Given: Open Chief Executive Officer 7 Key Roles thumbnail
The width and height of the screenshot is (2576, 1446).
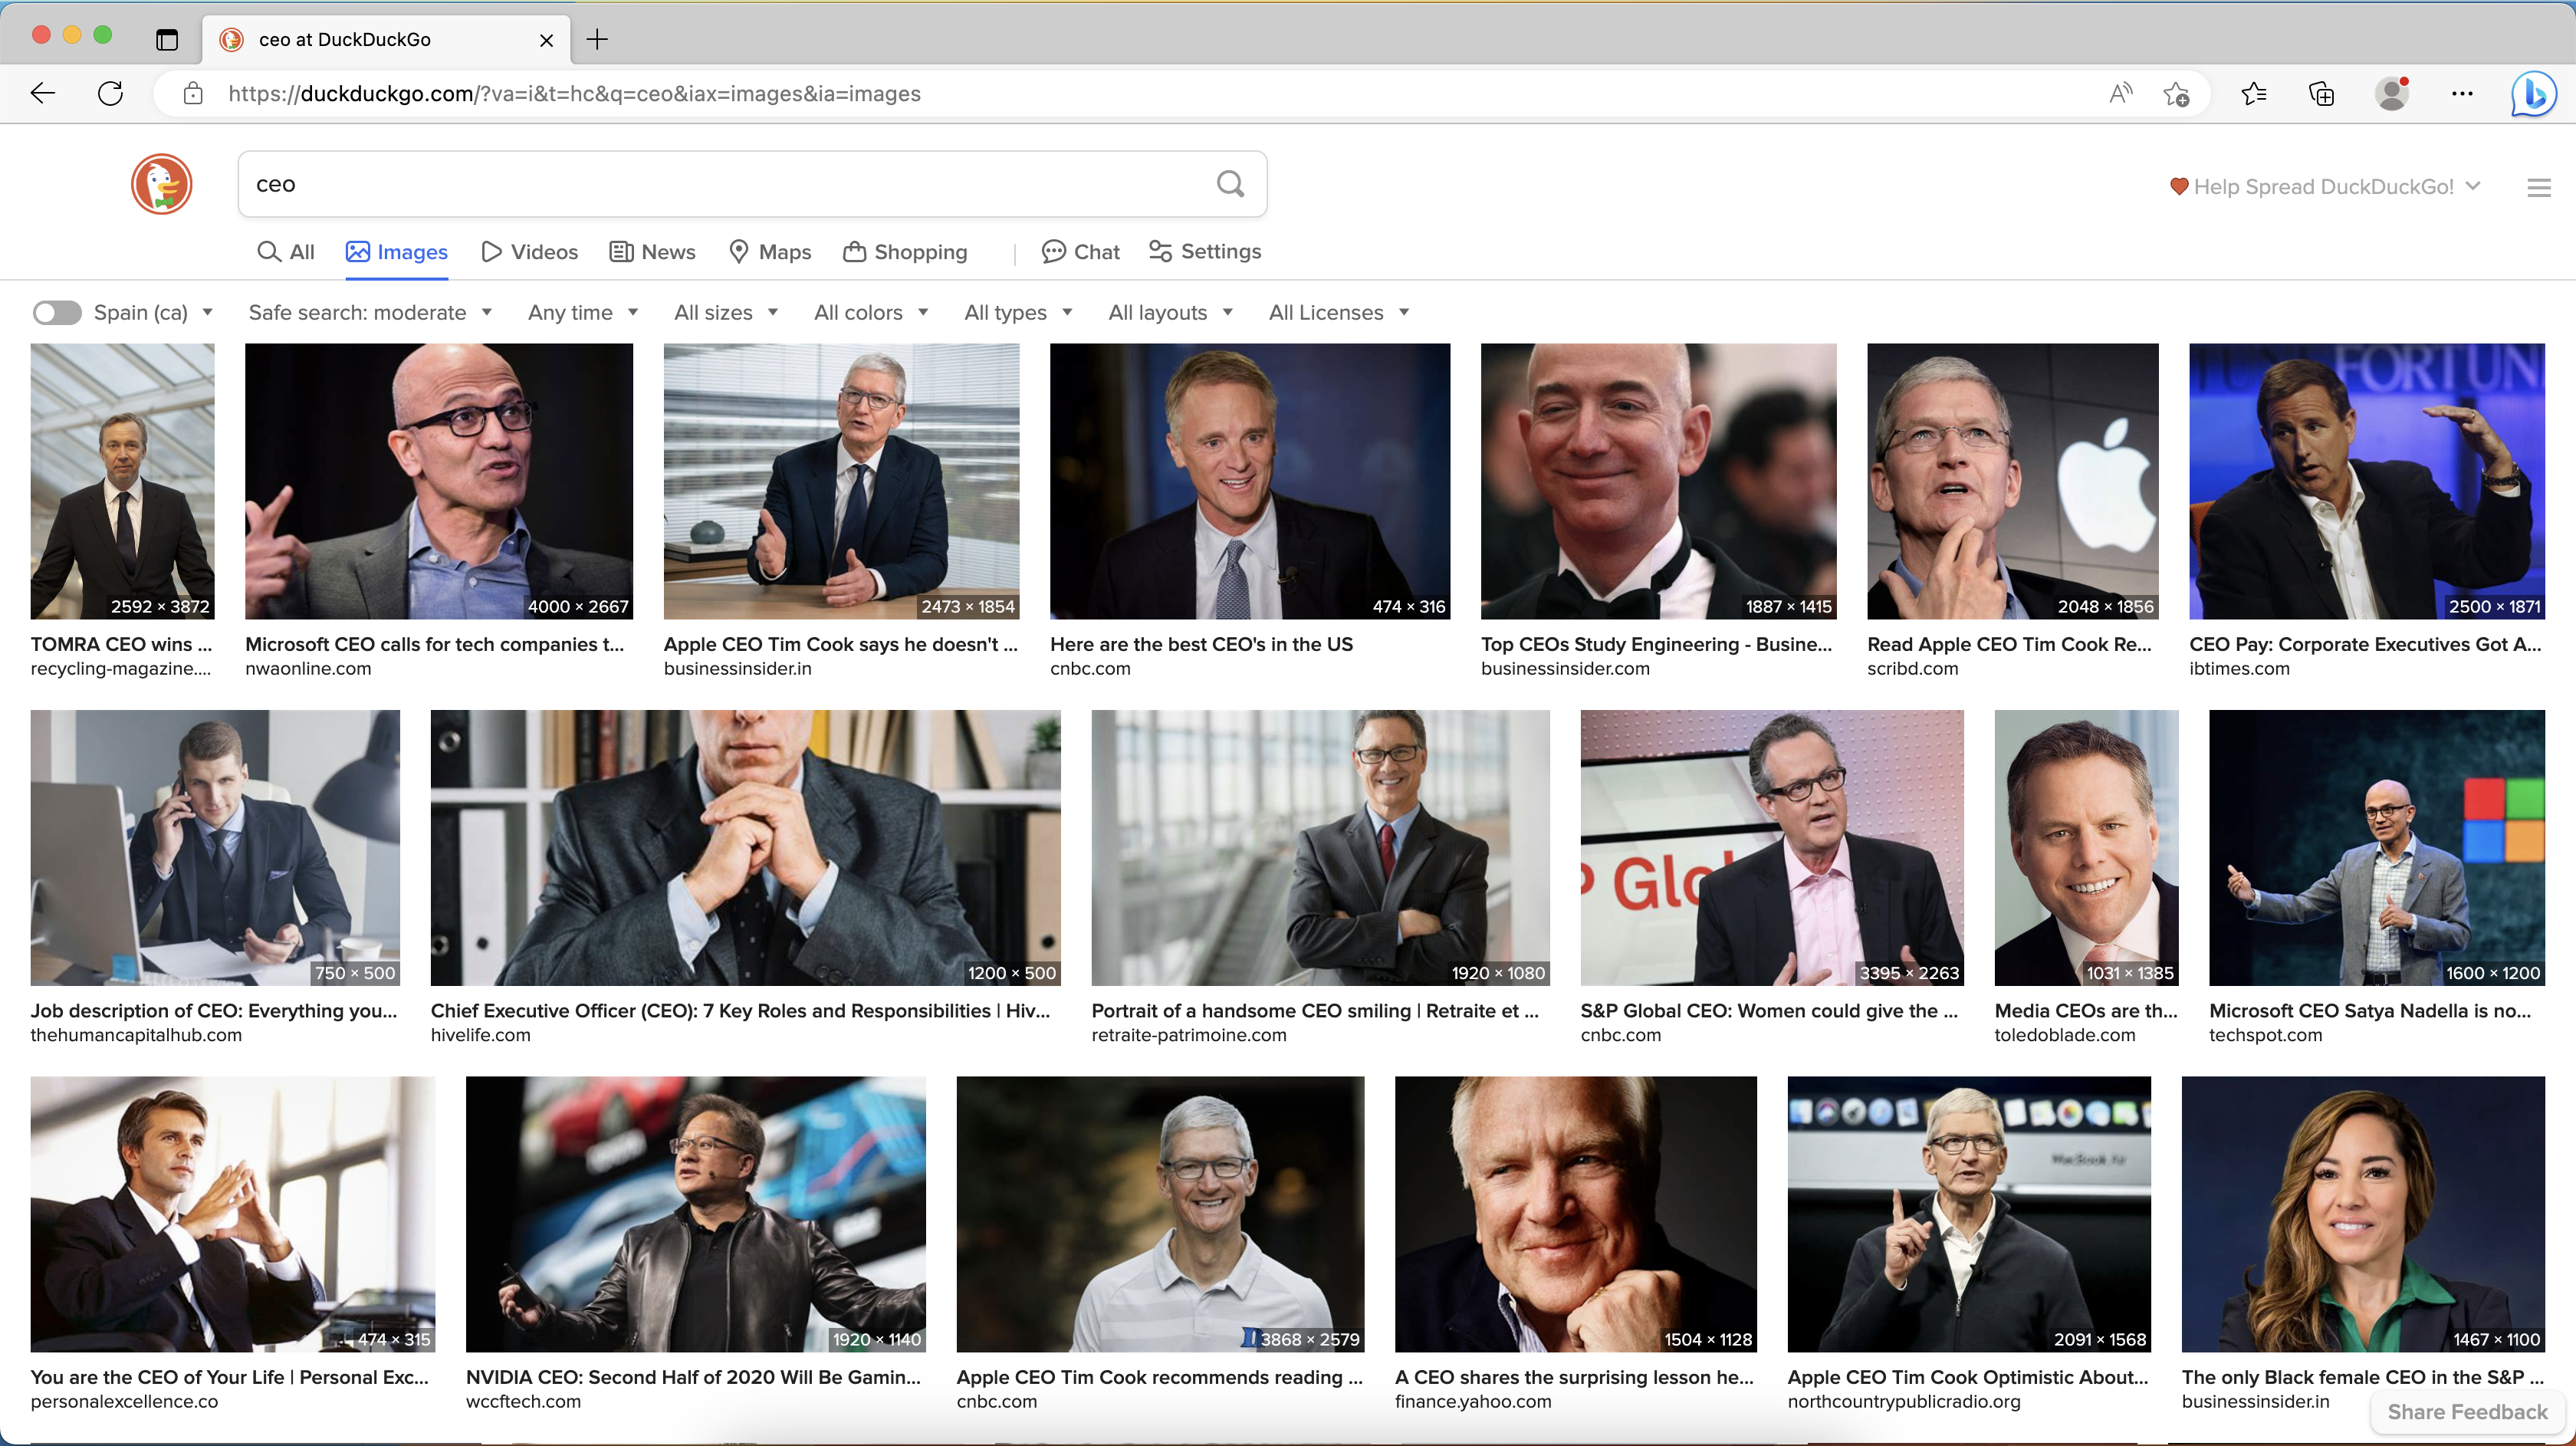Looking at the screenshot, I should point(745,848).
